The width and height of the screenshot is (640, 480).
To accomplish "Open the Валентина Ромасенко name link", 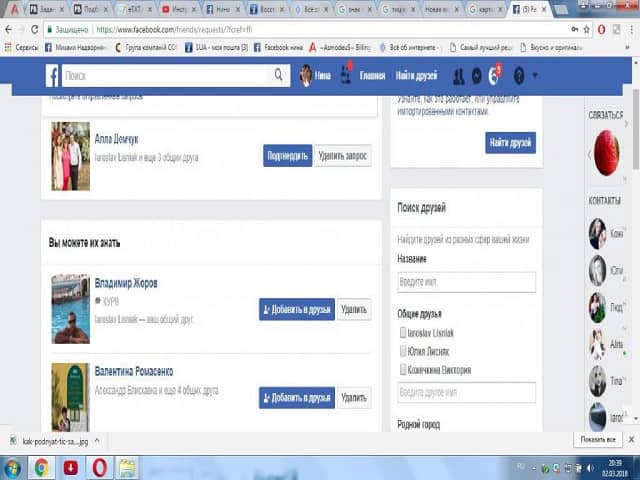I will point(134,371).
